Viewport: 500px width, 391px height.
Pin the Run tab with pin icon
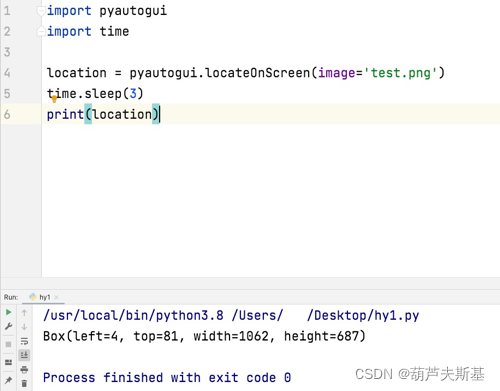[9, 380]
